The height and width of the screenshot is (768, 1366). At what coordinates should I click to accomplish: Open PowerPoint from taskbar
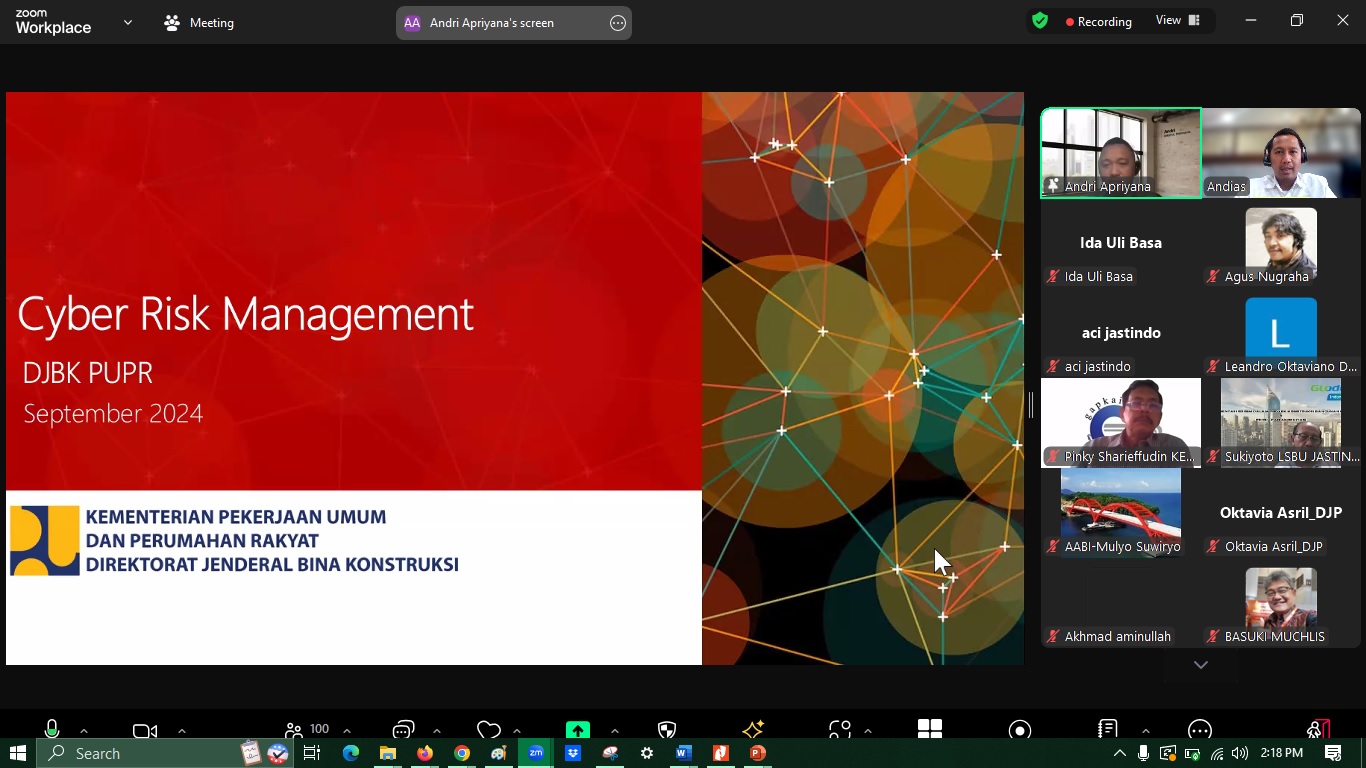pos(758,753)
